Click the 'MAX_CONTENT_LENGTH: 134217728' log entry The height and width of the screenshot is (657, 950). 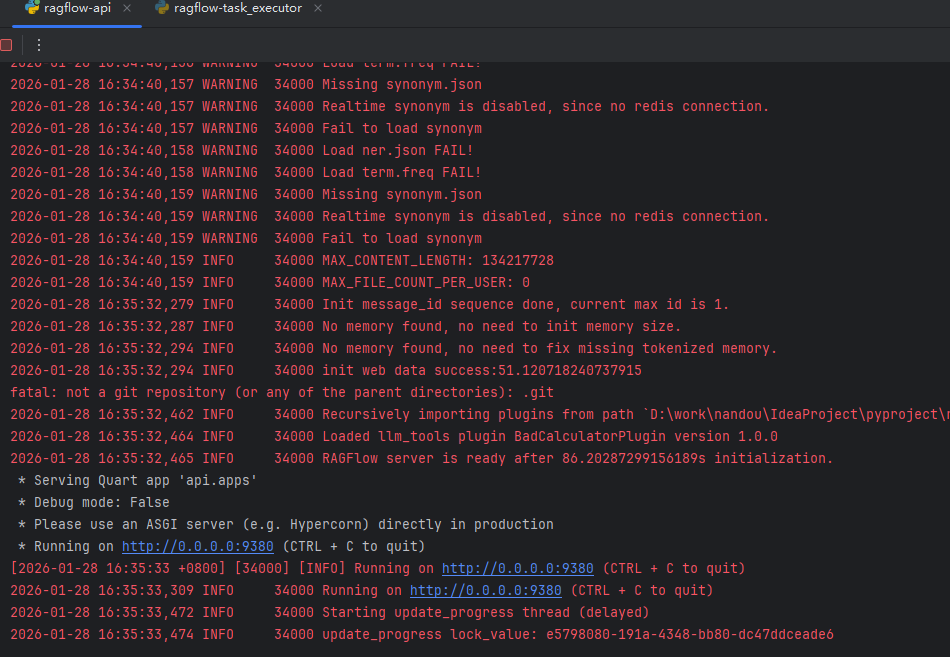click(282, 260)
